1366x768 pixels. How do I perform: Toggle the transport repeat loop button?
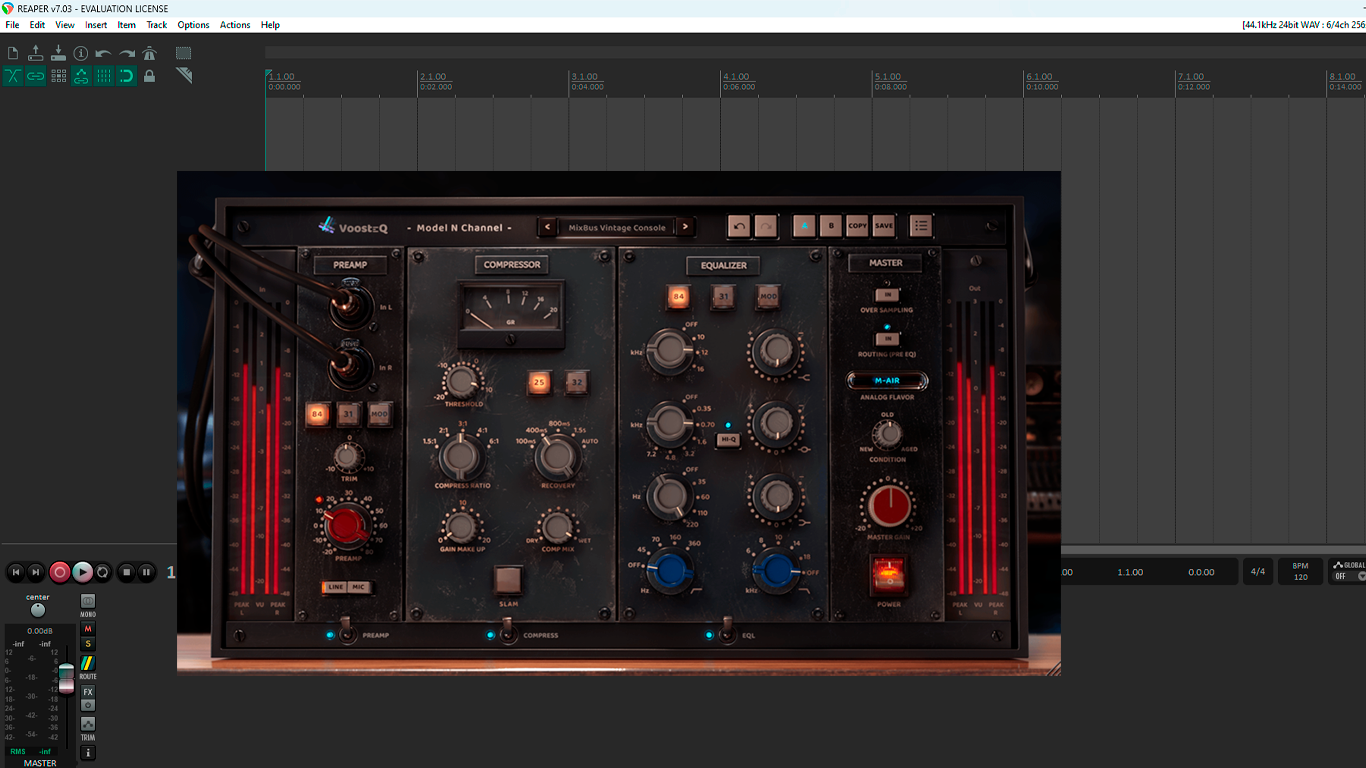tap(102, 572)
